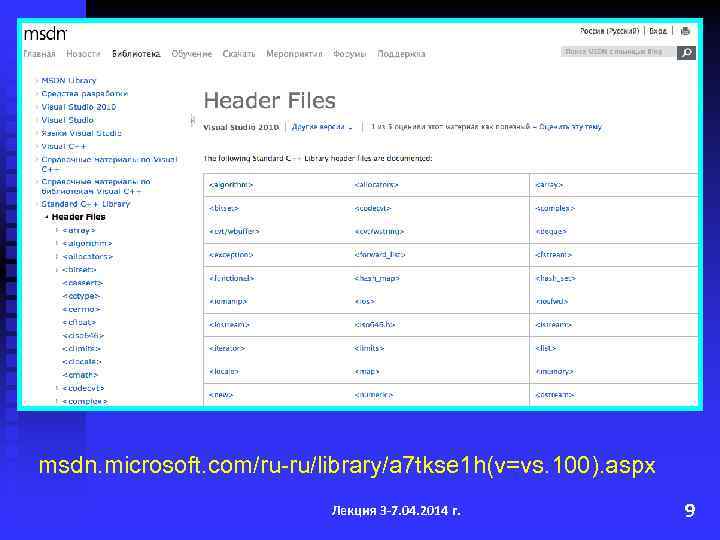This screenshot has width=720, height=540.
Task: Click the sidebar collapse handle
Action: pyautogui.click(x=192, y=120)
